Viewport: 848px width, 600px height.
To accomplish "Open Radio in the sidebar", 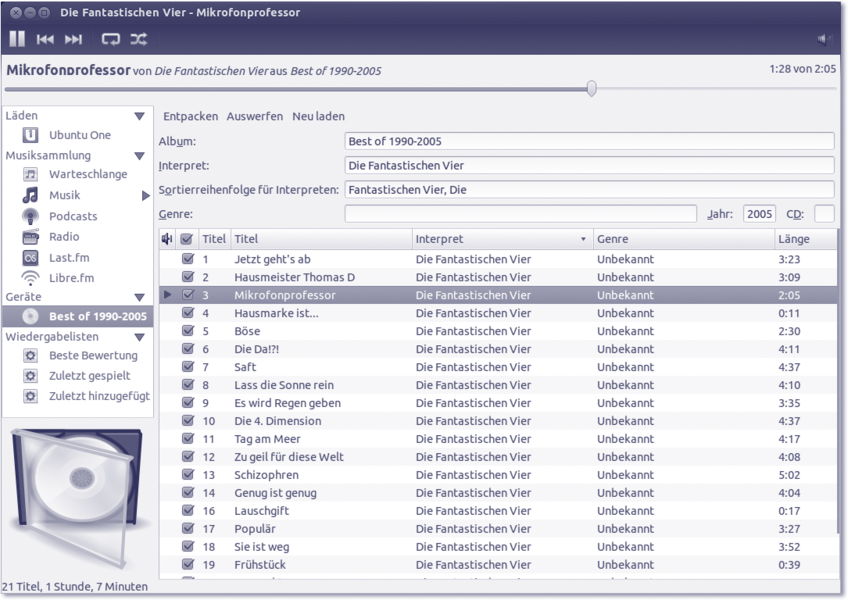I will [x=64, y=237].
